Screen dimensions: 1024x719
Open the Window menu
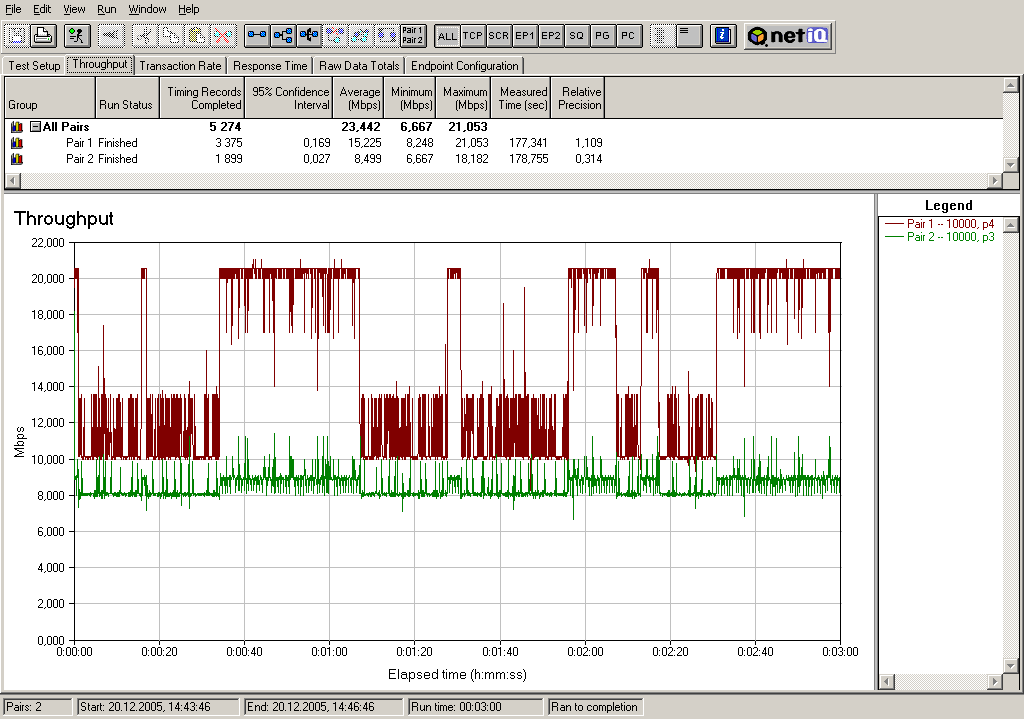[x=148, y=9]
